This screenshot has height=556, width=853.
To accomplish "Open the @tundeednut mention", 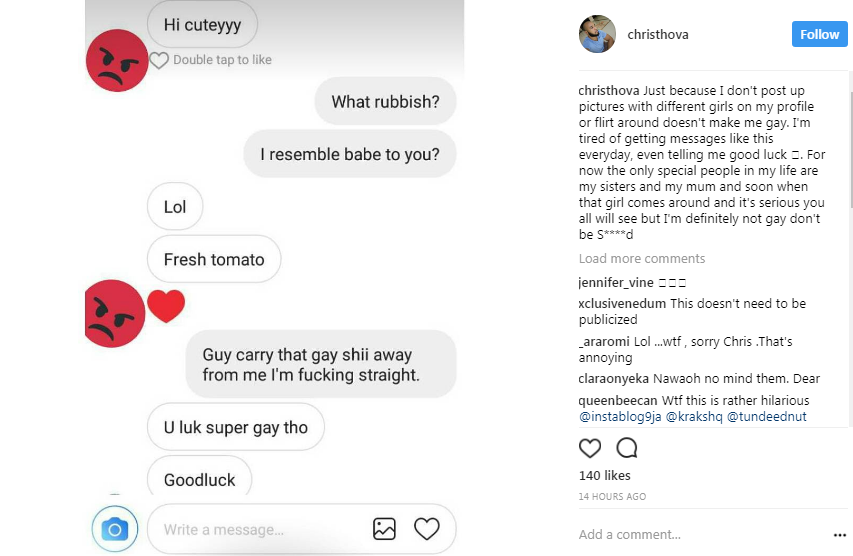I will [x=767, y=416].
